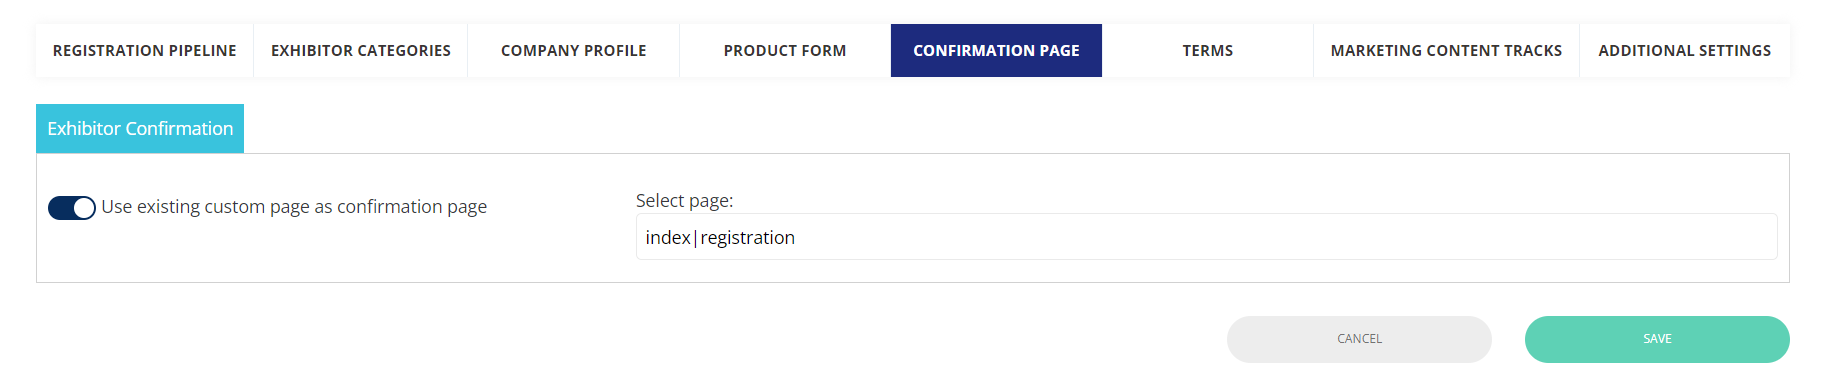Screen dimensions: 1838x381
Task: Open the Terms tab
Action: coord(1207,50)
